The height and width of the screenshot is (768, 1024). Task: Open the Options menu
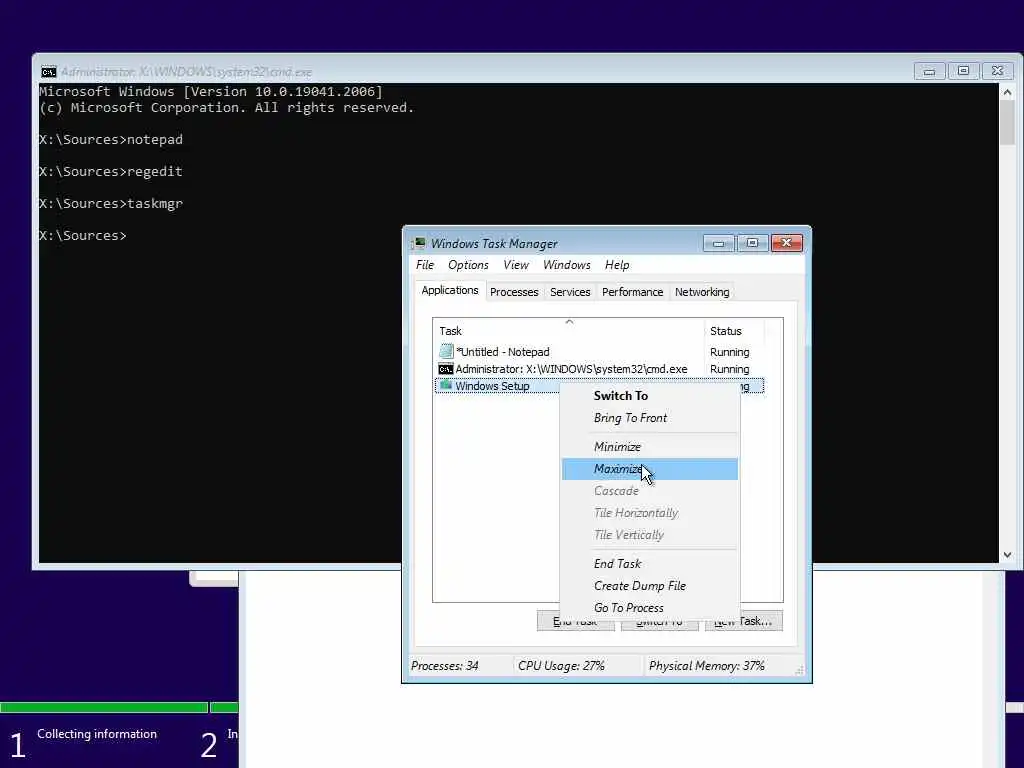(468, 264)
